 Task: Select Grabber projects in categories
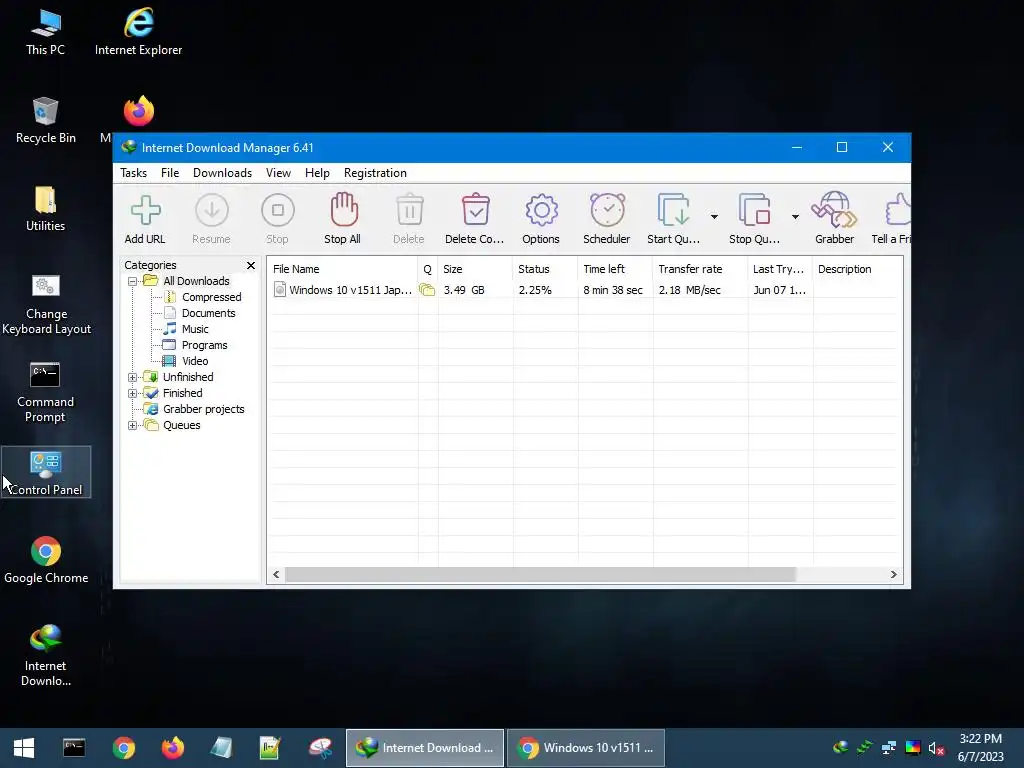click(204, 409)
